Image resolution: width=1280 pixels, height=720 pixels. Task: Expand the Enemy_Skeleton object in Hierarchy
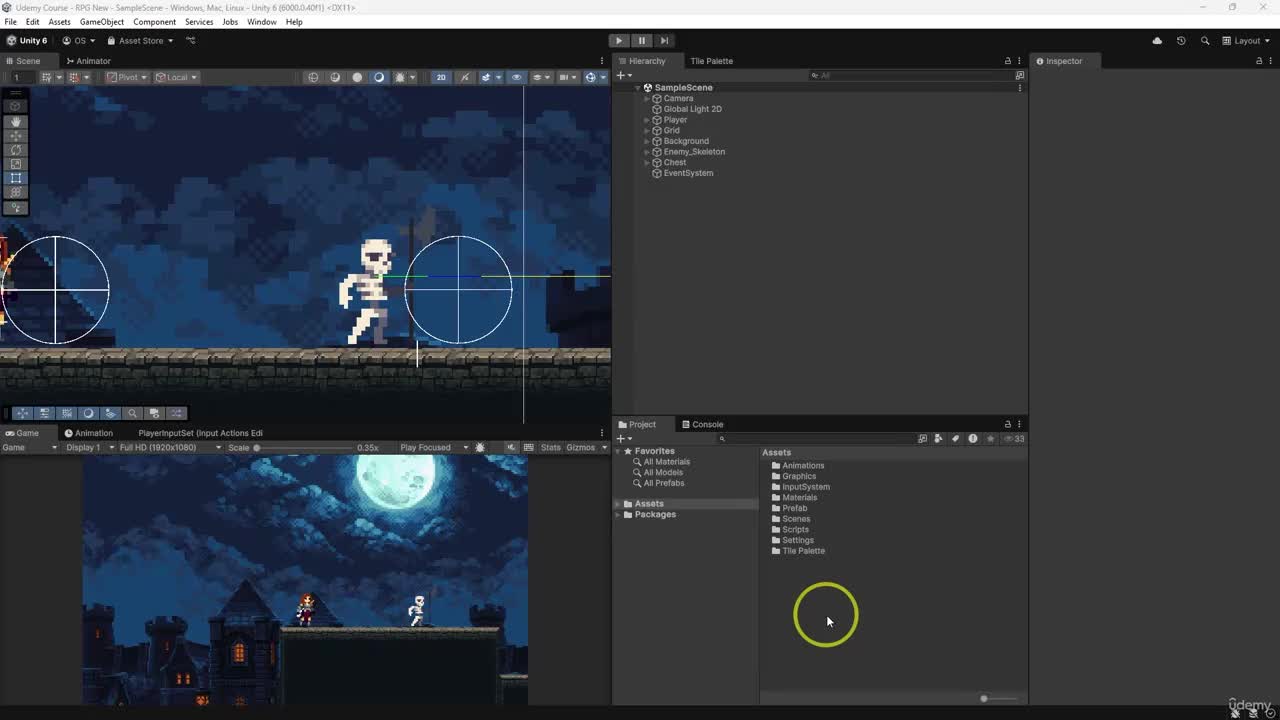point(647,152)
